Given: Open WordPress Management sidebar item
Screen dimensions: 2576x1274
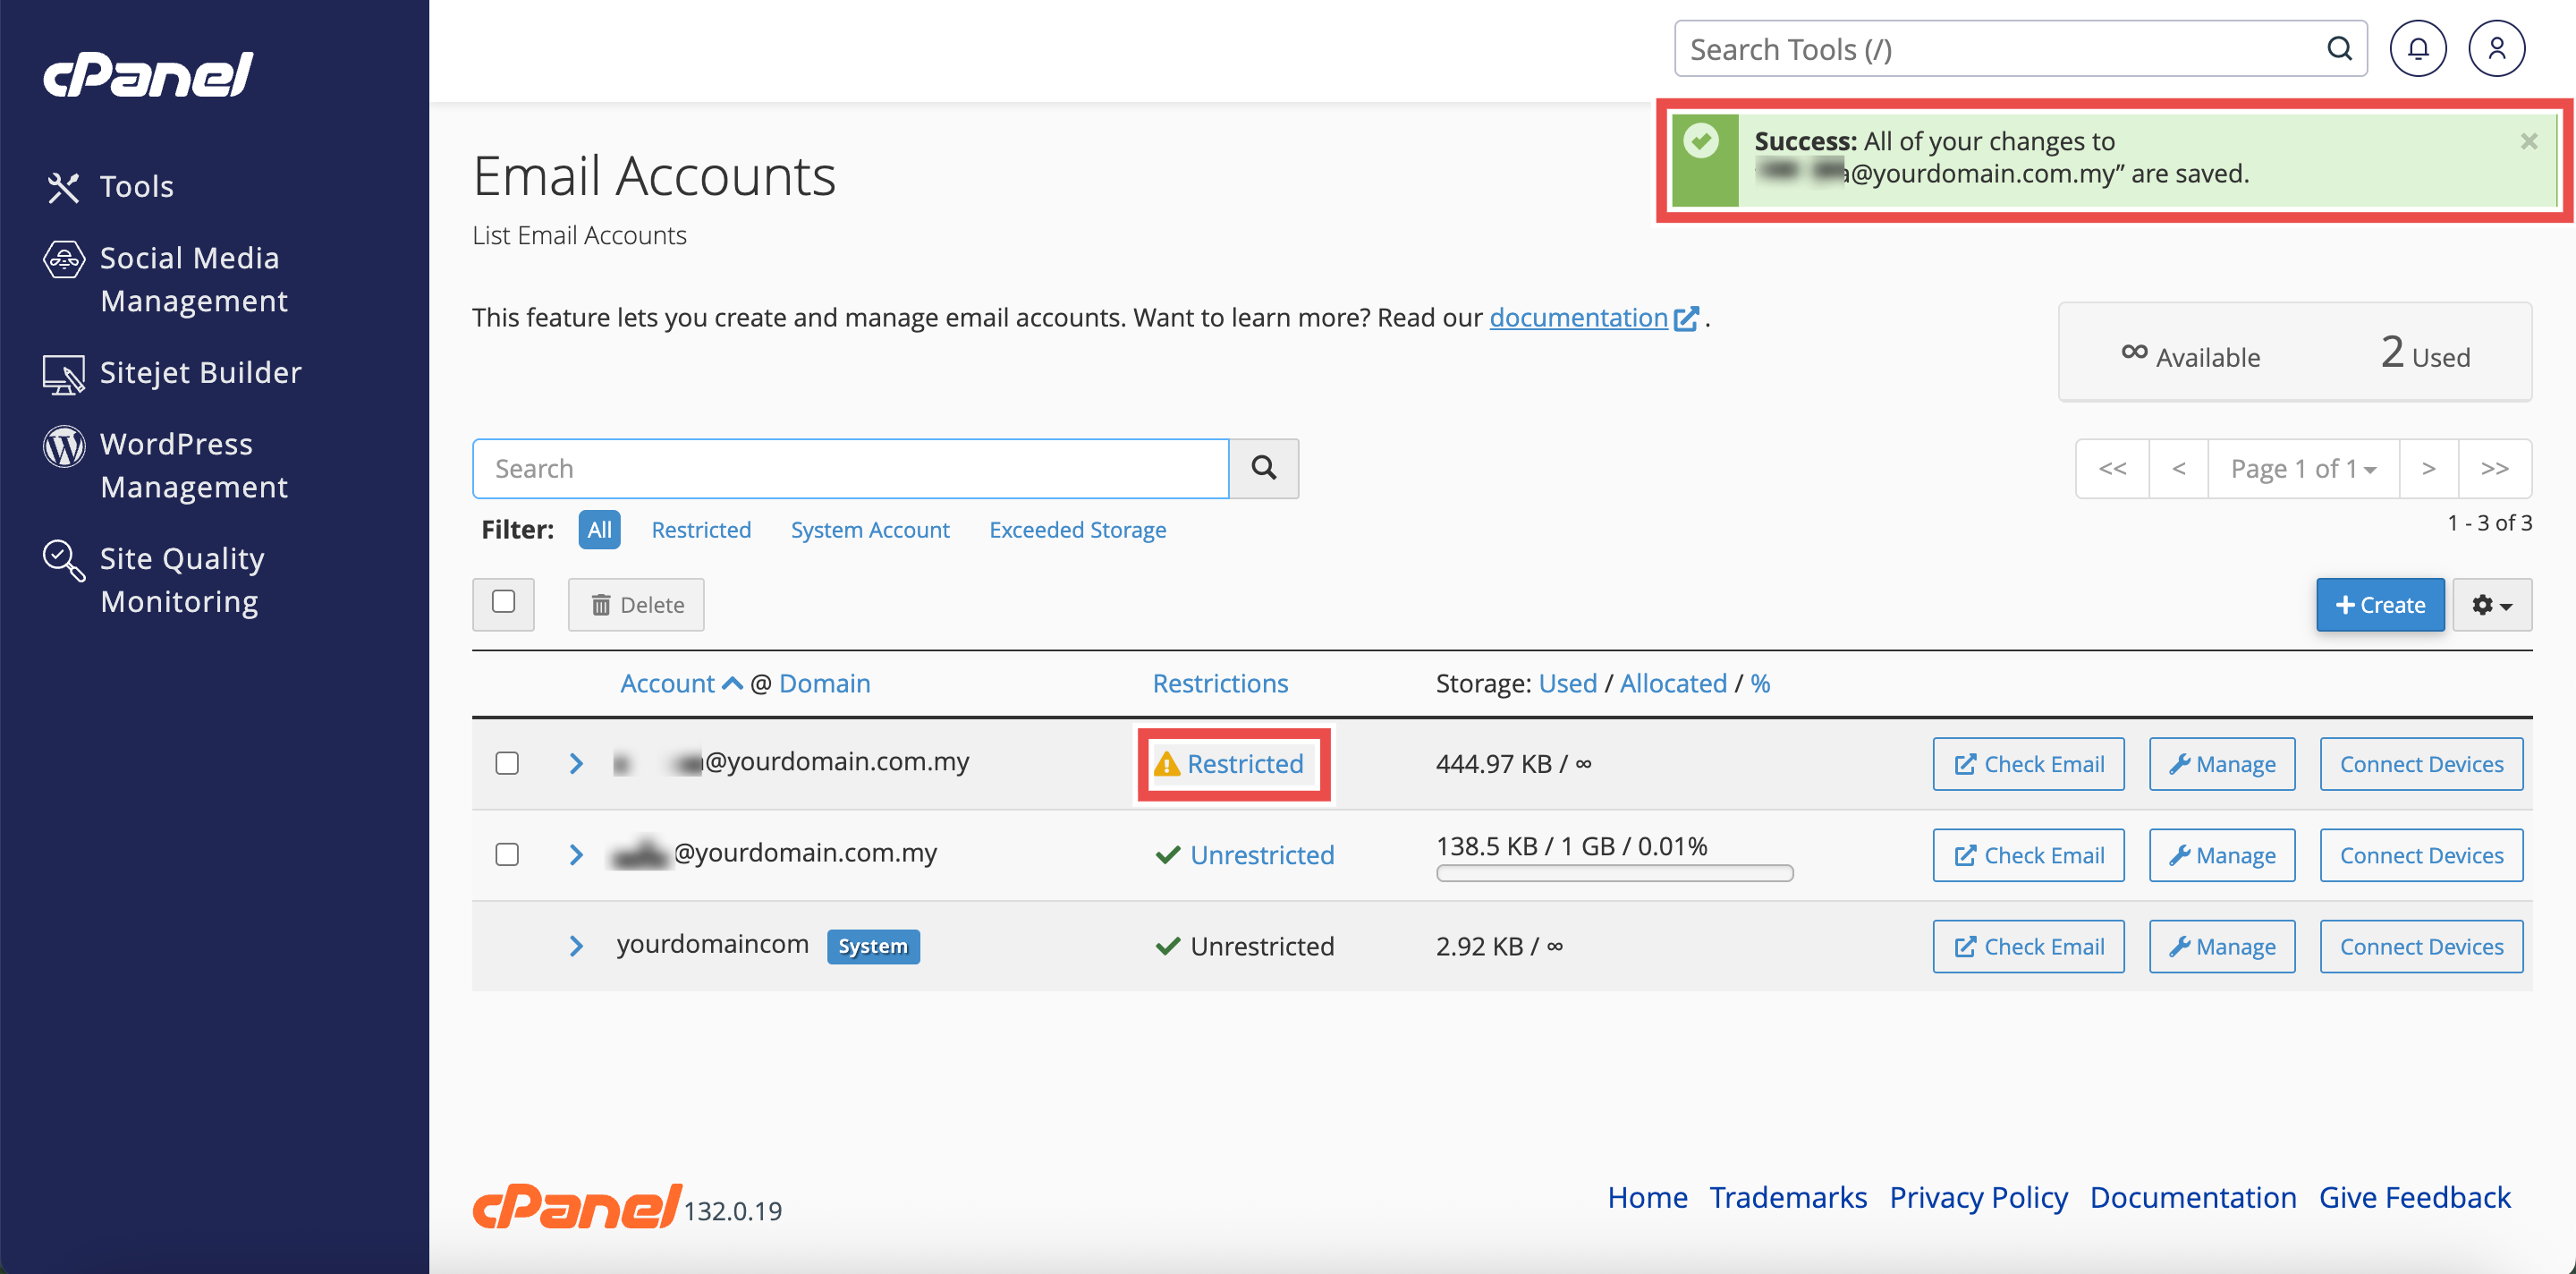Looking at the screenshot, I should pos(193,465).
